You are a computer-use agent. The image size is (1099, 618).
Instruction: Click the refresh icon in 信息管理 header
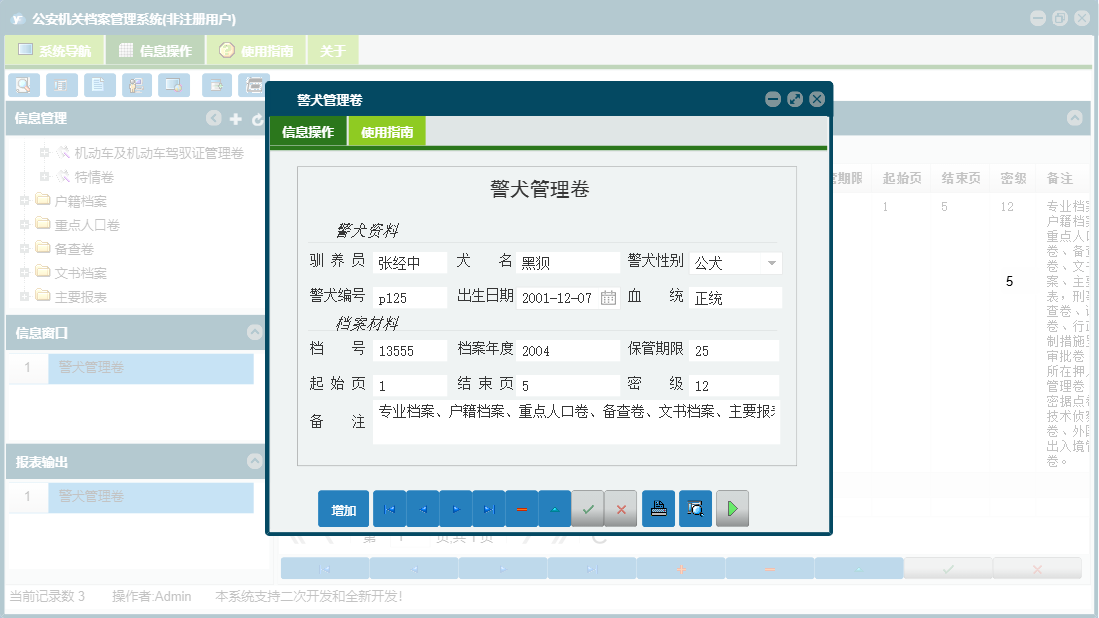pos(256,118)
